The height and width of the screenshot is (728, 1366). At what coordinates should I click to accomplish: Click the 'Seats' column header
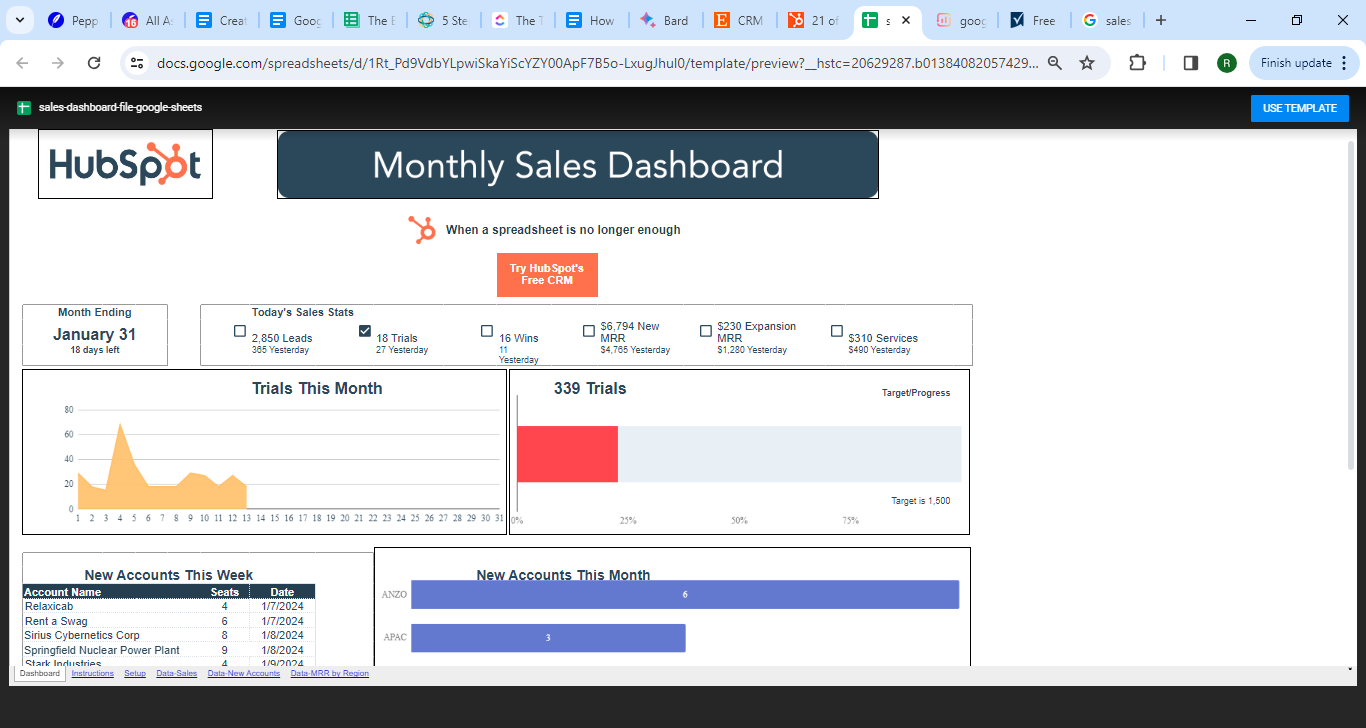coord(225,592)
